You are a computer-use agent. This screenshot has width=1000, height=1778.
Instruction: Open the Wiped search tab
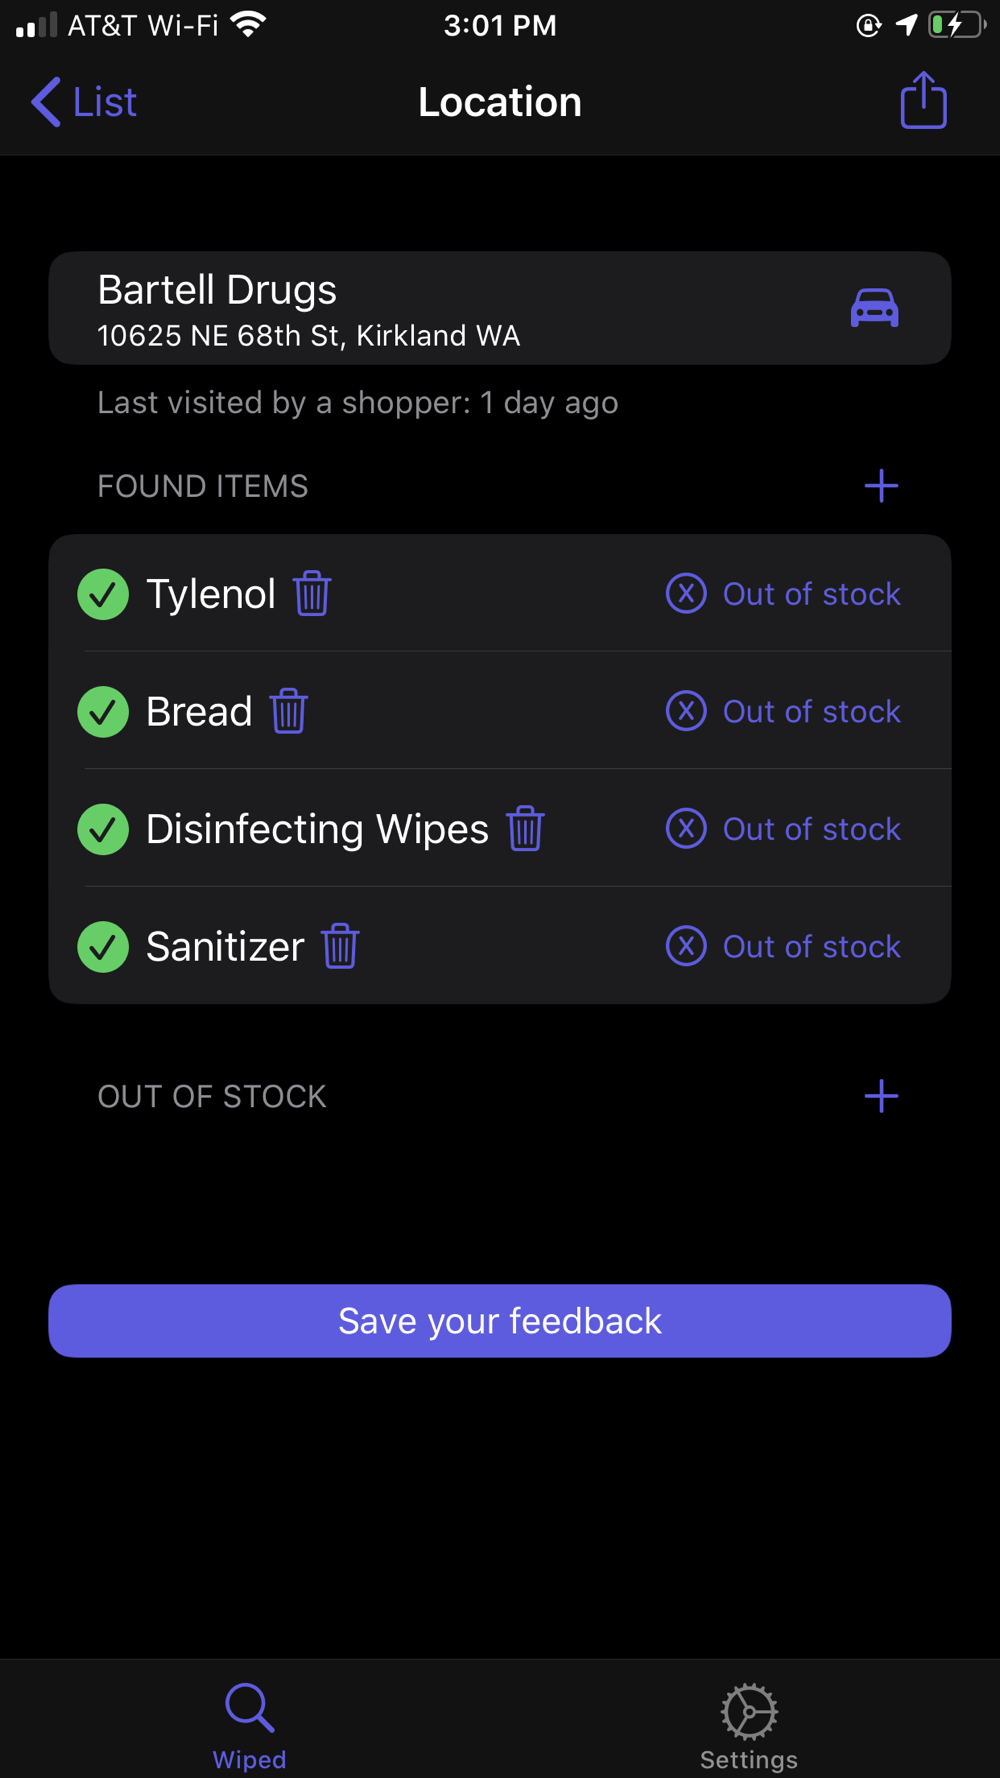coord(249,1724)
